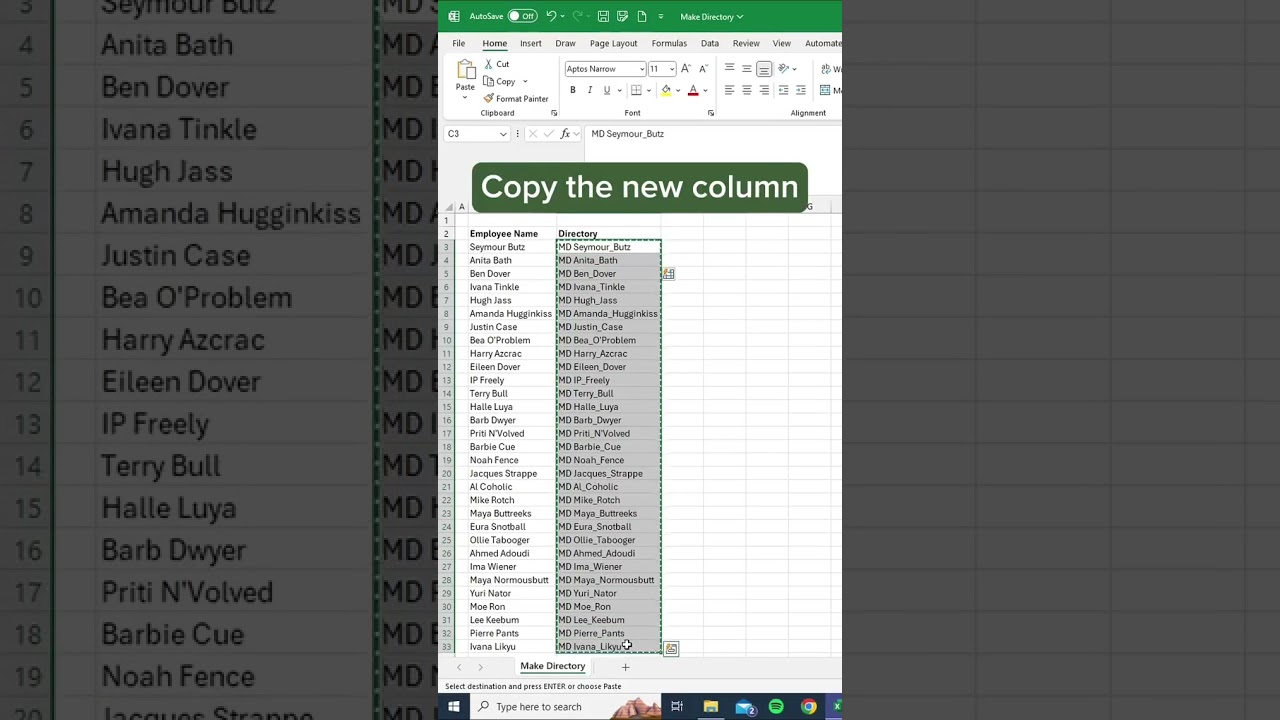Click Middle Align icon

point(746,69)
